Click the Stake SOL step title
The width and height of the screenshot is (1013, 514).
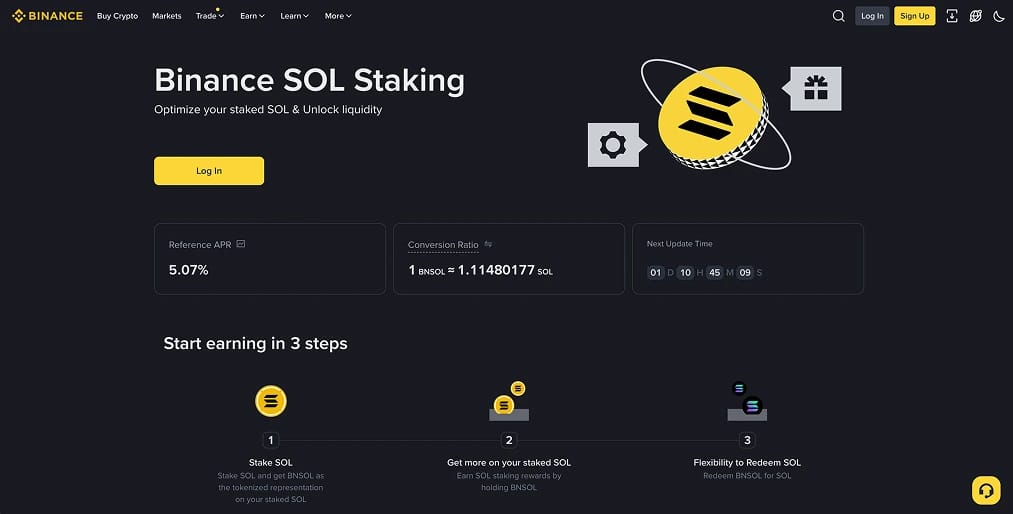[271, 462]
